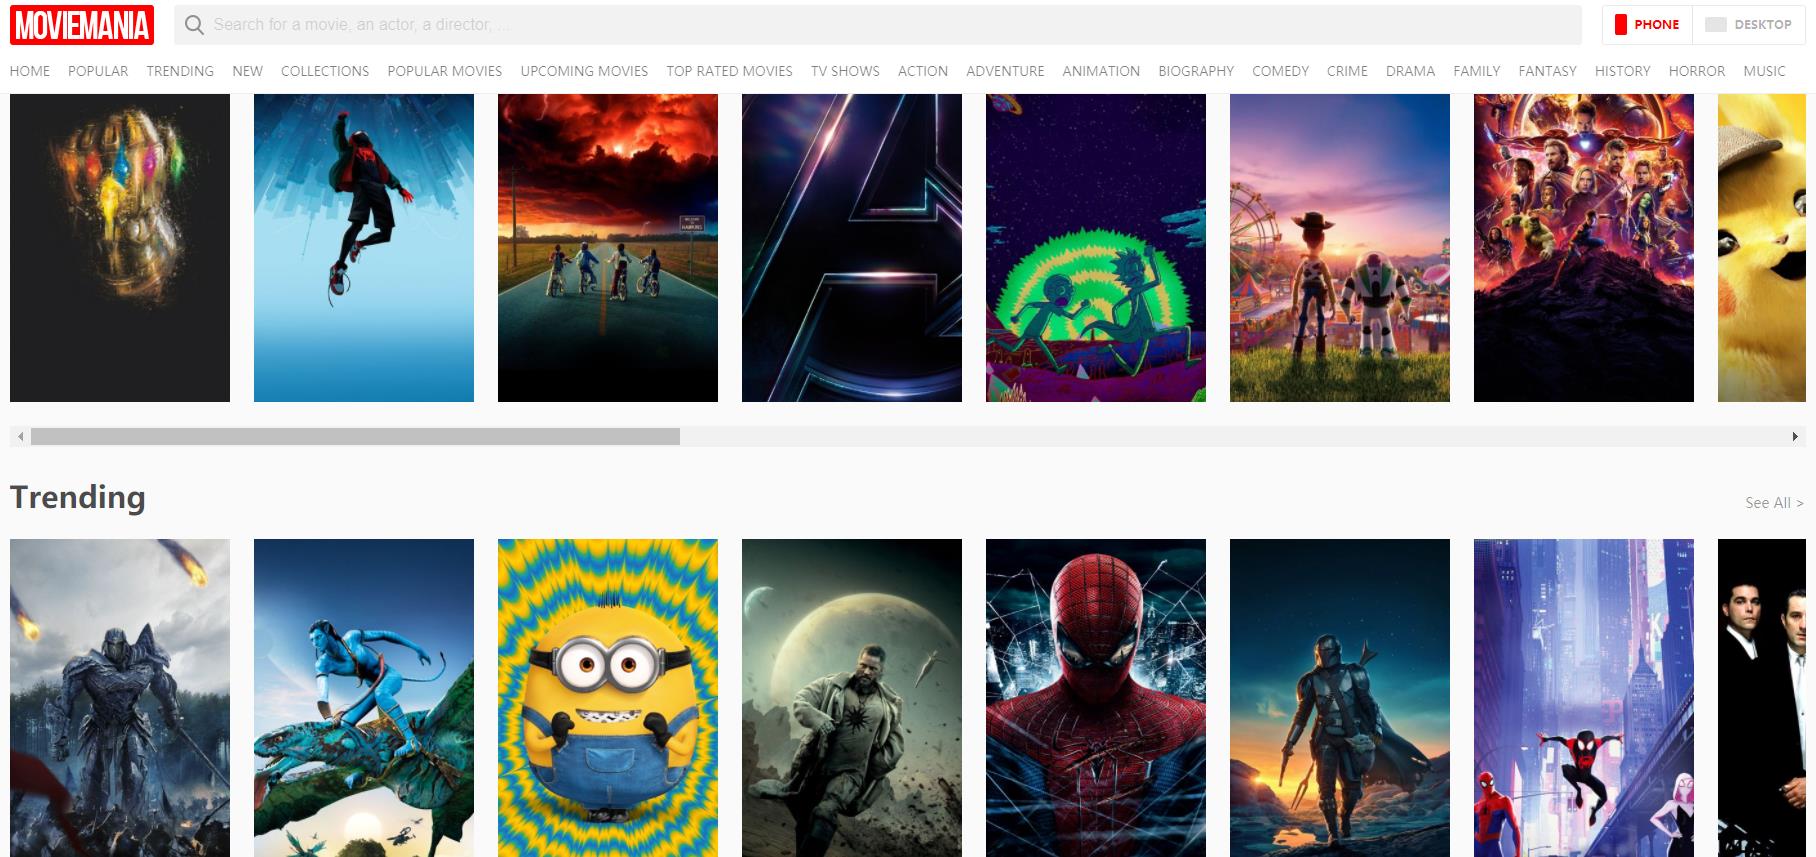Open the Stranger Things bikes poster
Screen dimensions: 1816x857
(608, 248)
